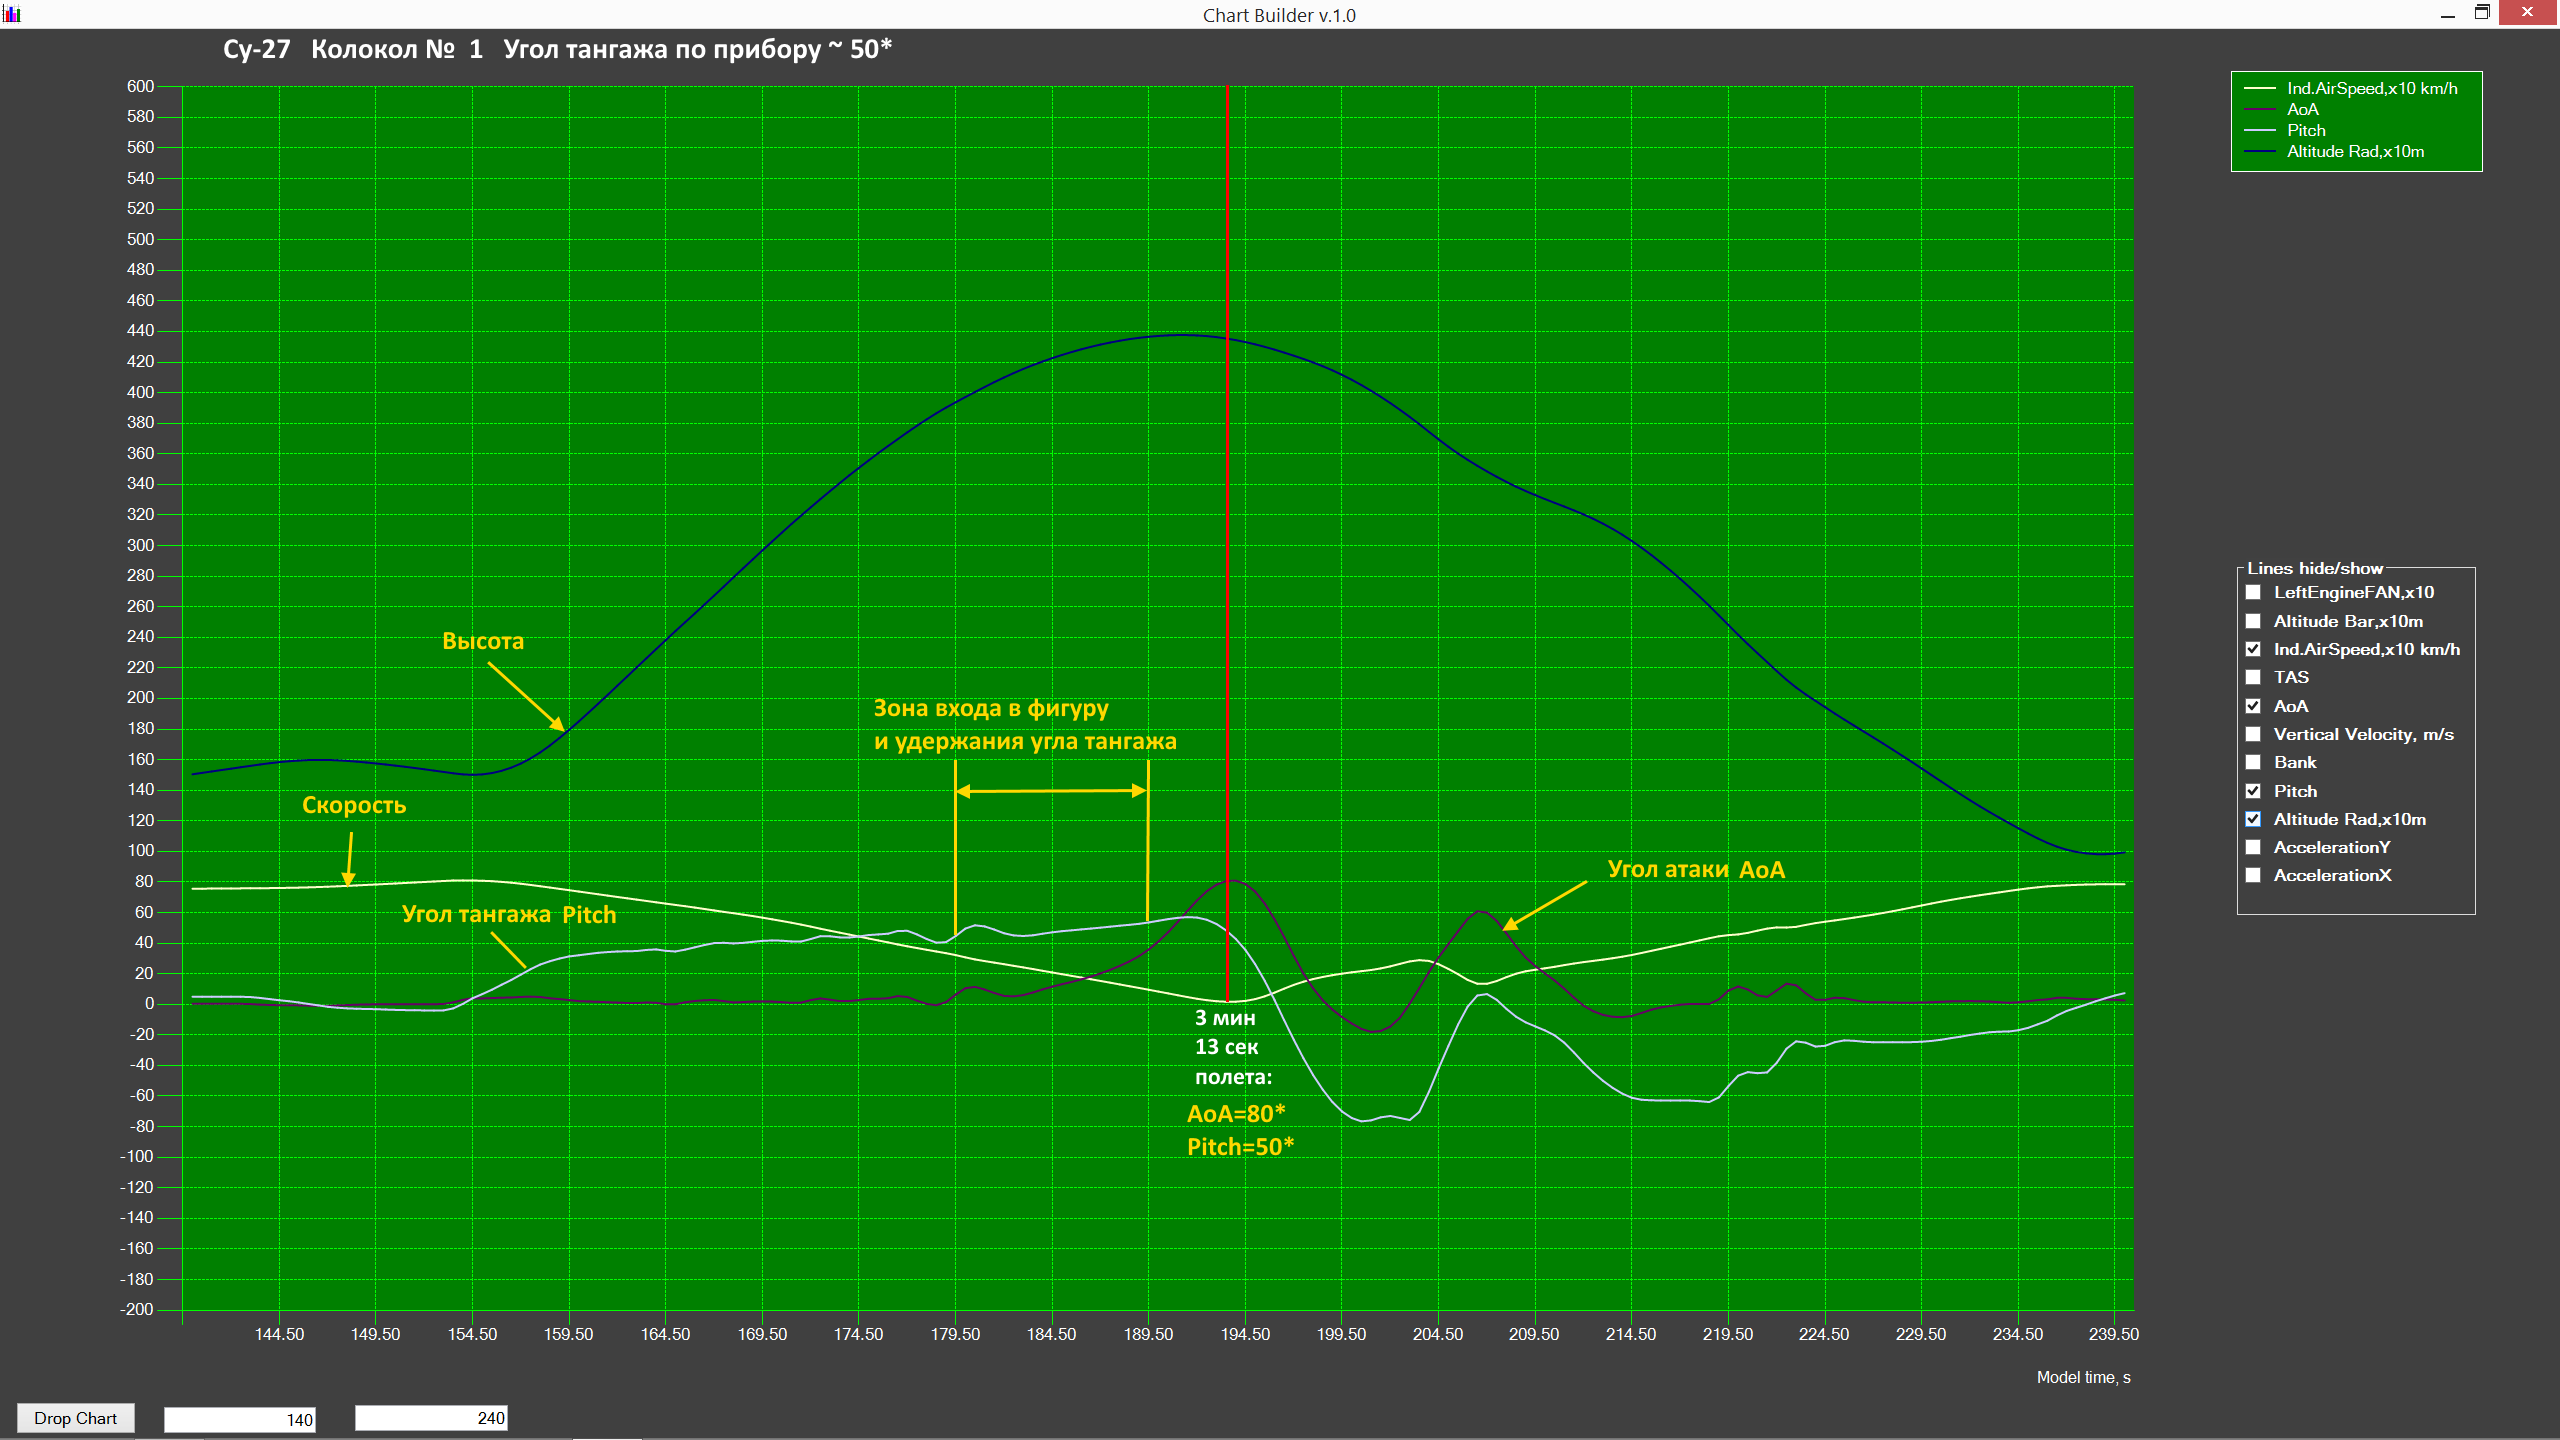
Task: Click the x-axis label 194.50
Action: click(1245, 1334)
